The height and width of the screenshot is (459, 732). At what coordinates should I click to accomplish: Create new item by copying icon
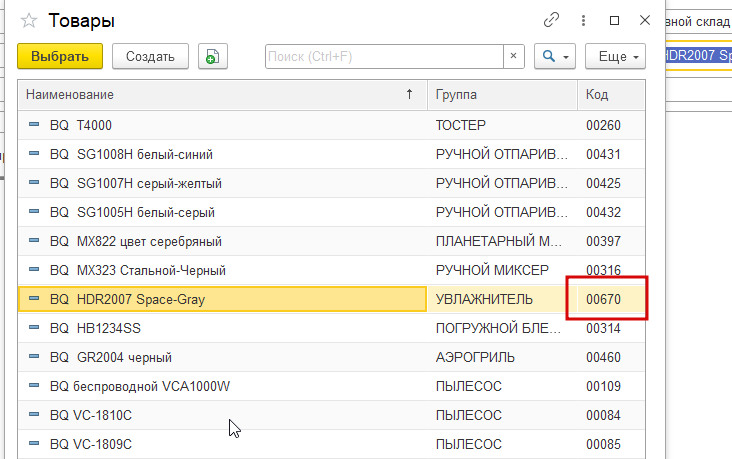click(x=213, y=56)
